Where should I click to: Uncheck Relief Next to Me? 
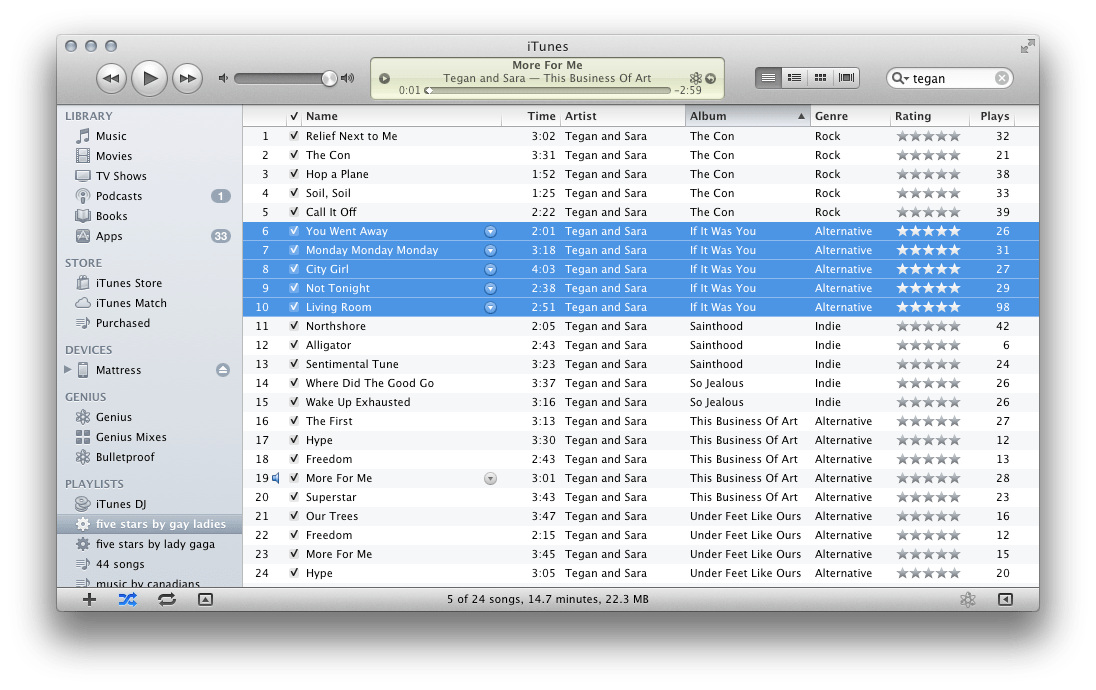293,136
